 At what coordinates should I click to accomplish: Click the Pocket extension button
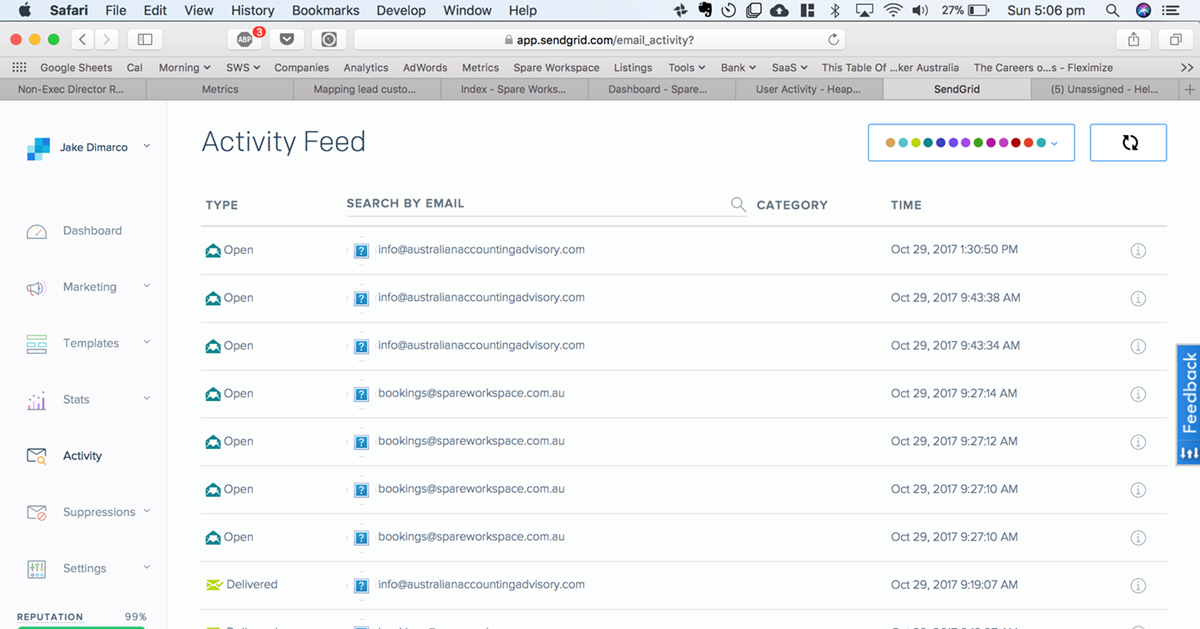tap(287, 39)
